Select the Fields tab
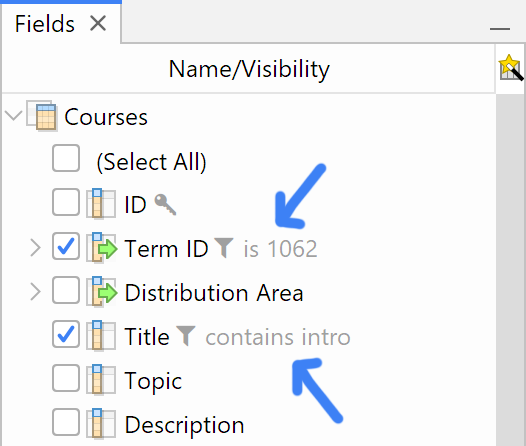Screen dimensions: 526x446 45,24
